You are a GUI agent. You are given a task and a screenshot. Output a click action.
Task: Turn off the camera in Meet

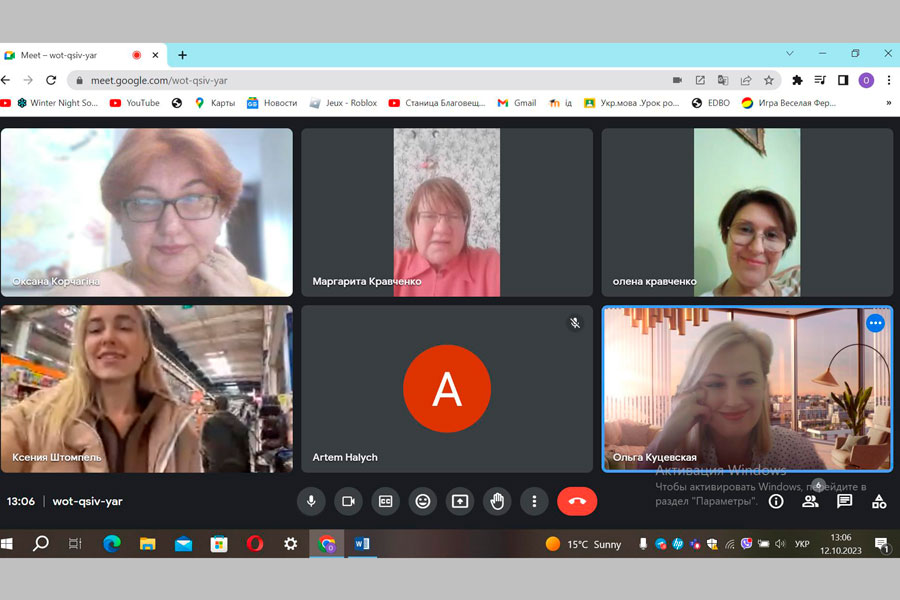pyautogui.click(x=348, y=501)
